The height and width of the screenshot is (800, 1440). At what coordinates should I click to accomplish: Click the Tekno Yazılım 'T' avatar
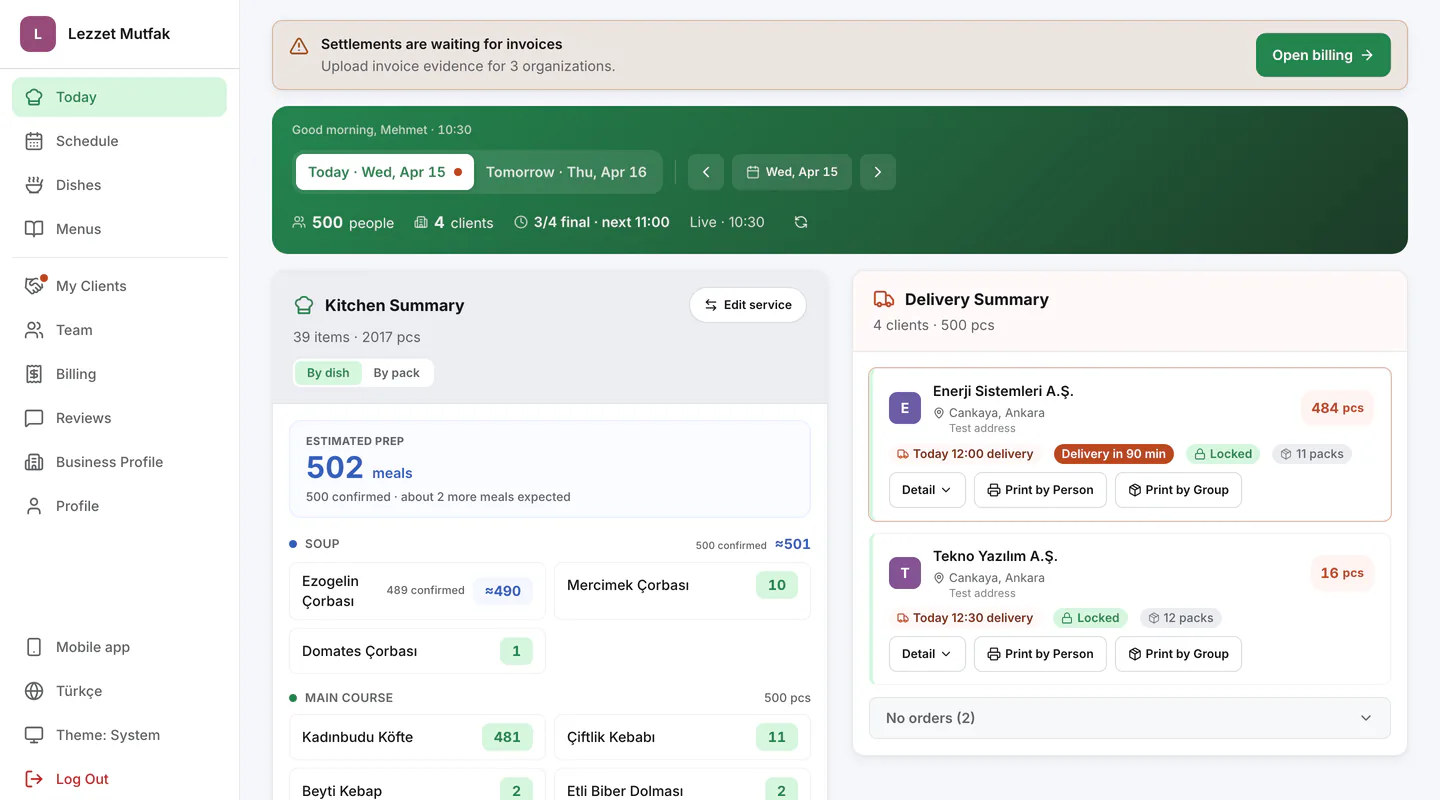pyautogui.click(x=905, y=573)
